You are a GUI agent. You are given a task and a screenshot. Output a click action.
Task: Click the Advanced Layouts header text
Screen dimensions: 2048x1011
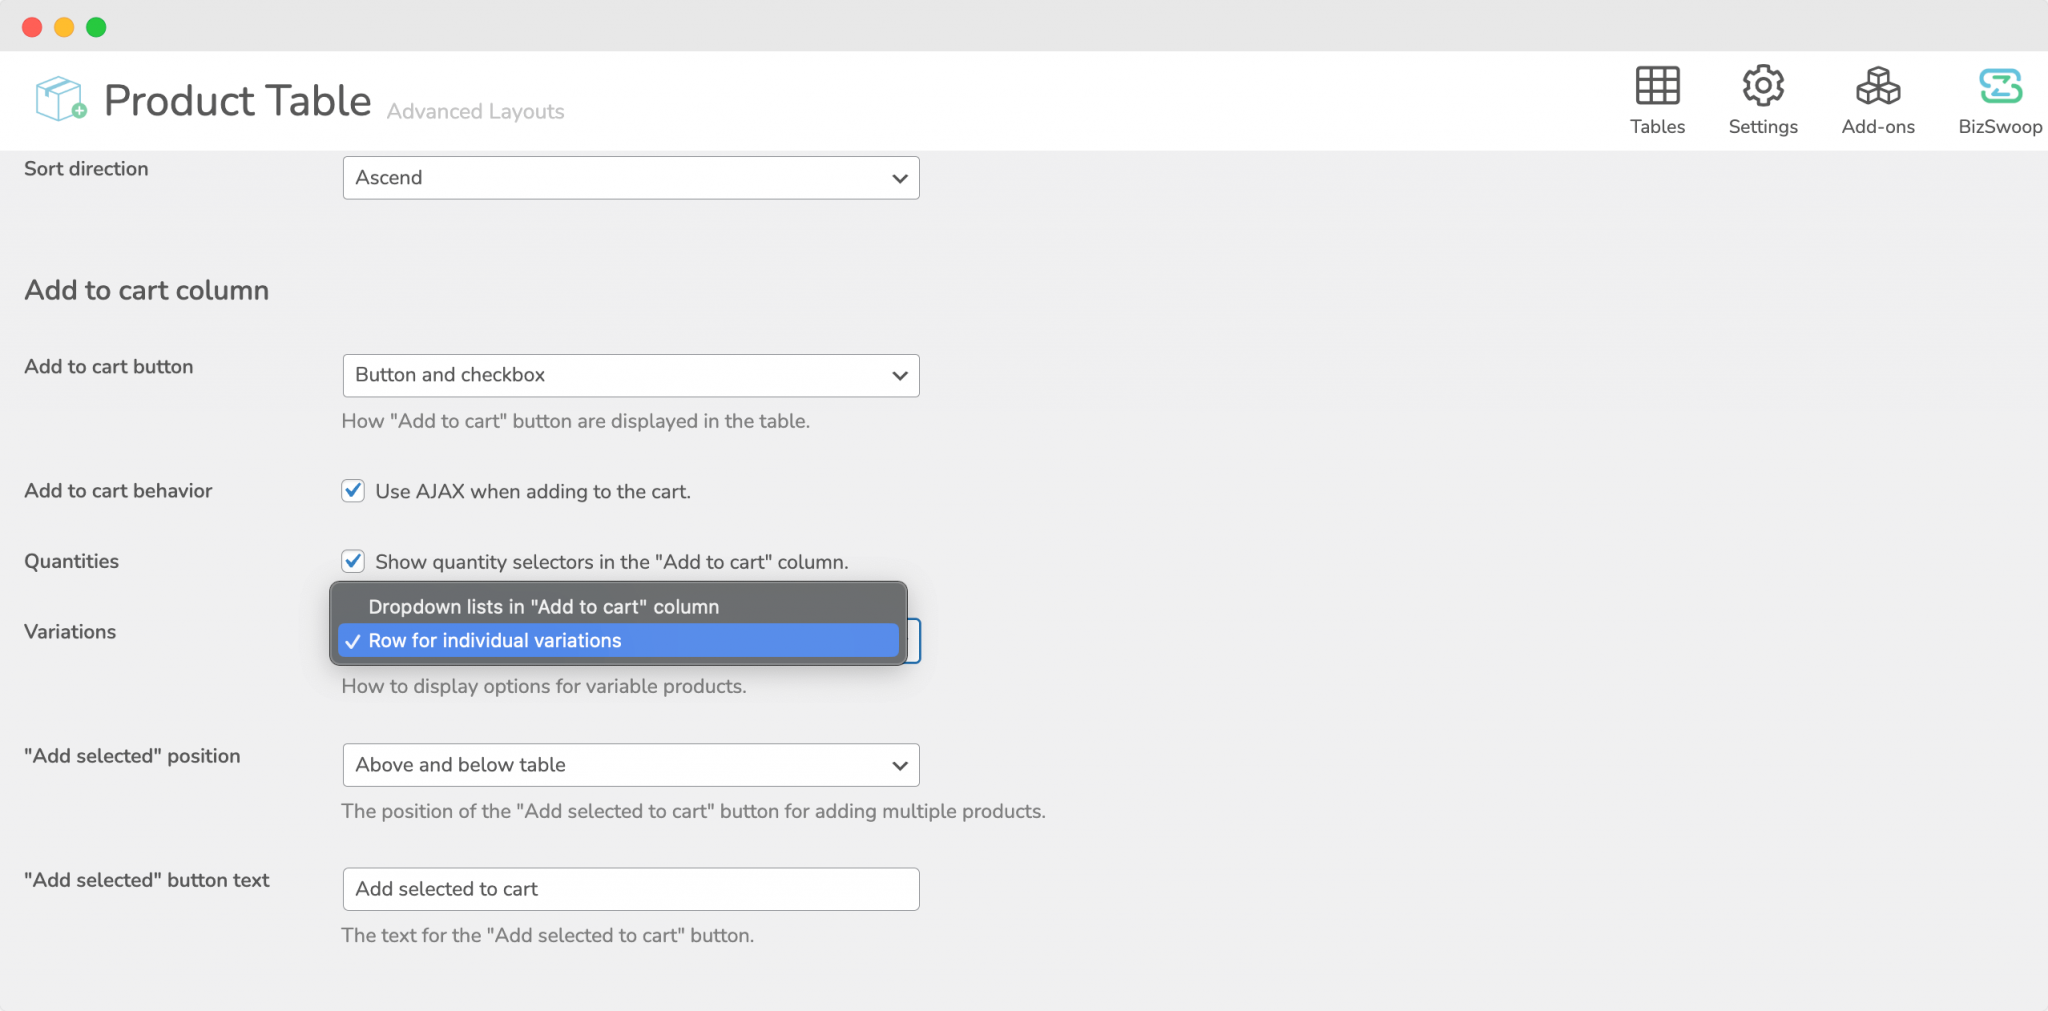pyautogui.click(x=475, y=111)
